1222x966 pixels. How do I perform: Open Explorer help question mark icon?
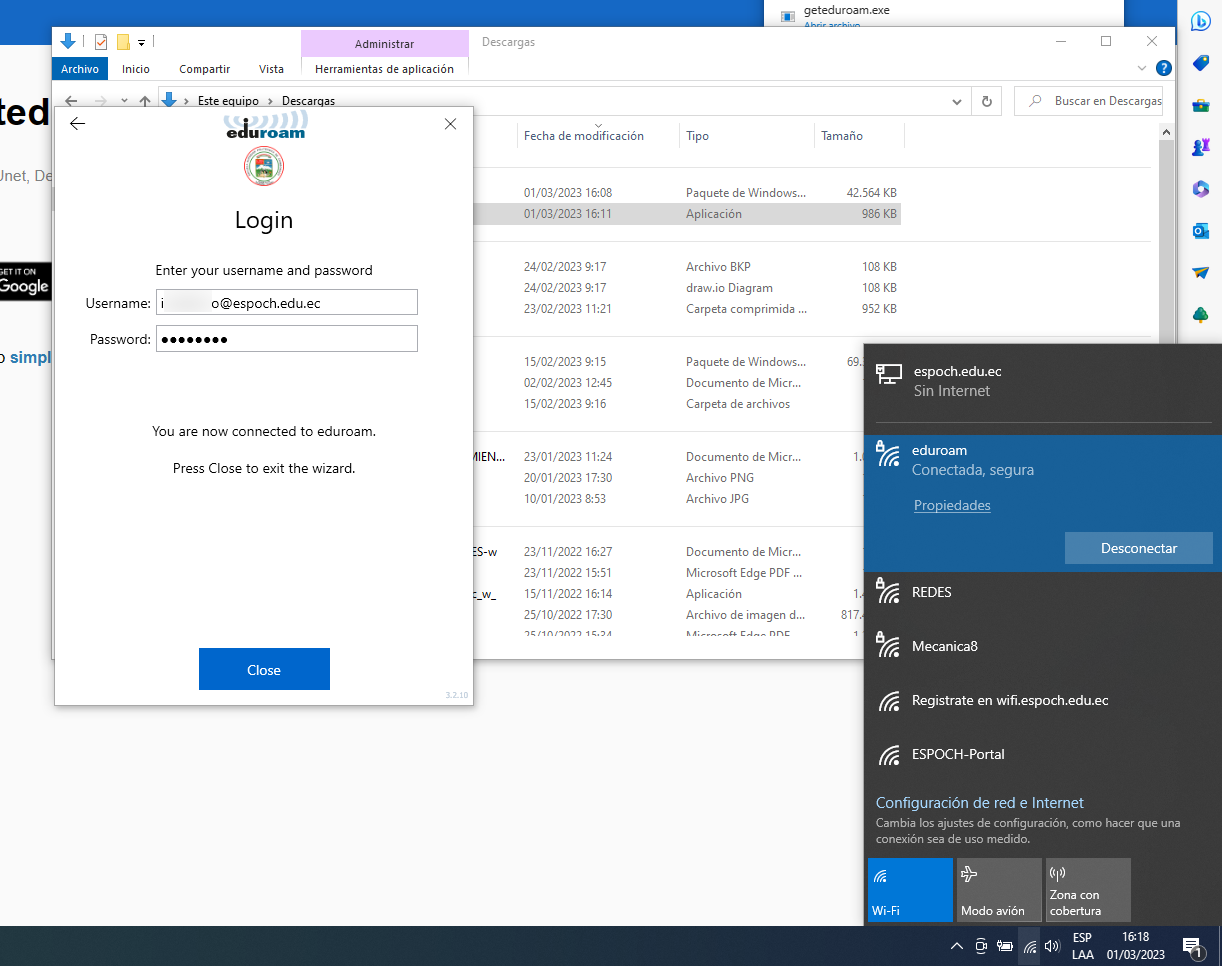(x=1164, y=68)
